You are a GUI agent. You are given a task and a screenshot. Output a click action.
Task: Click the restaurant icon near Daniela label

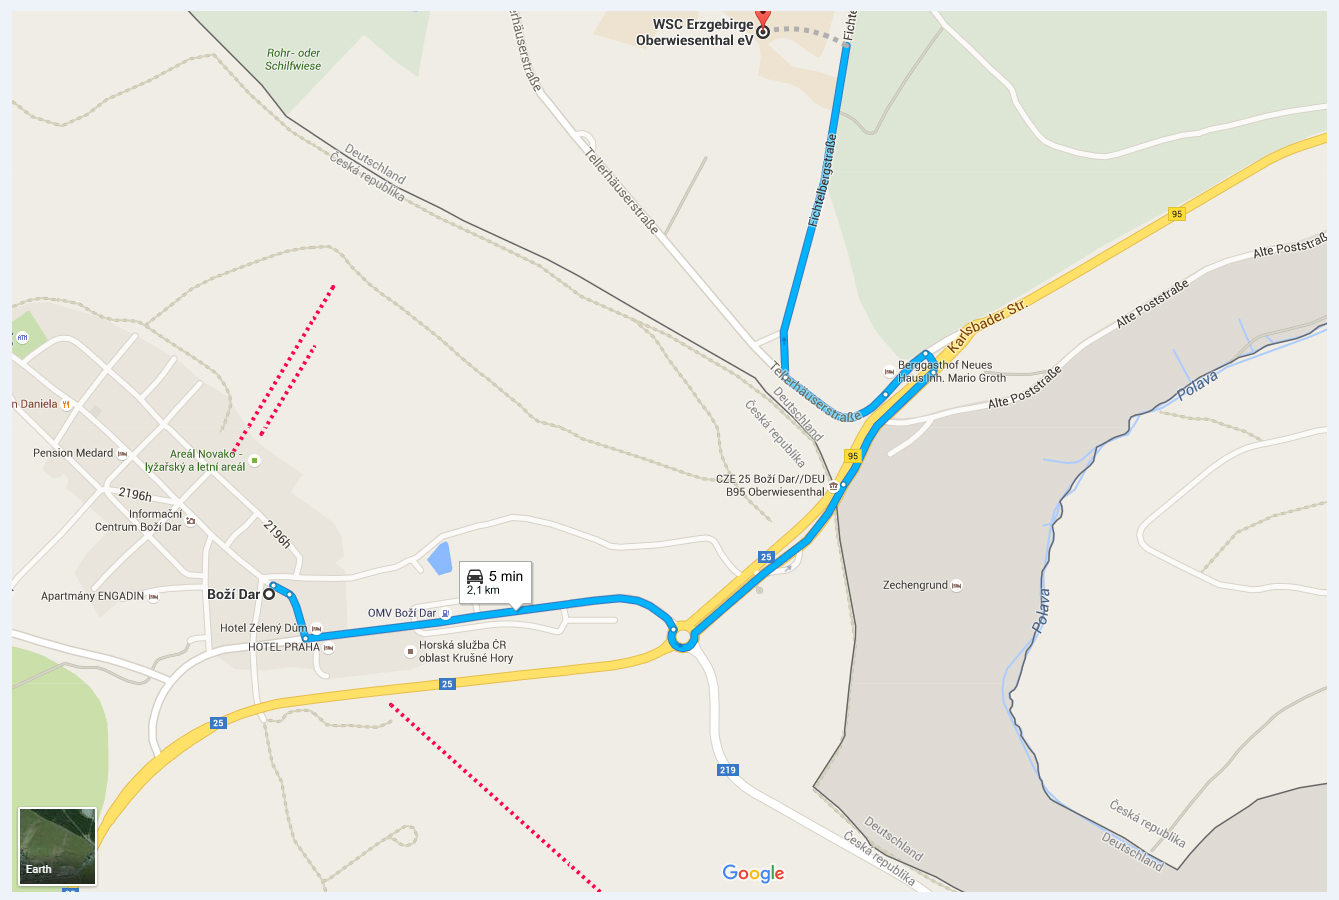pos(66,404)
